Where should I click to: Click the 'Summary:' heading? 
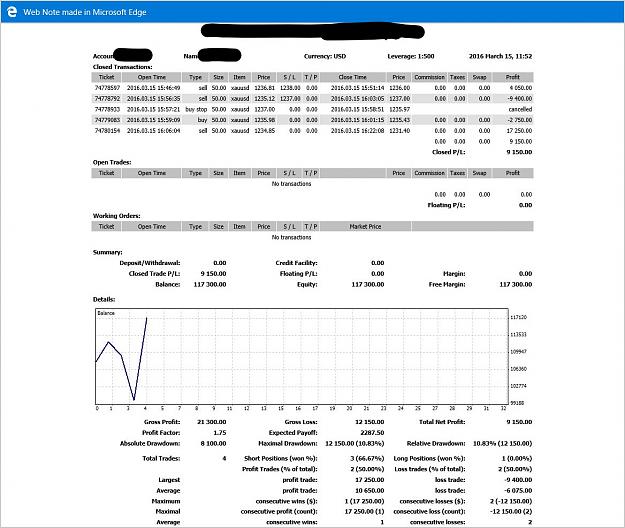click(108, 252)
